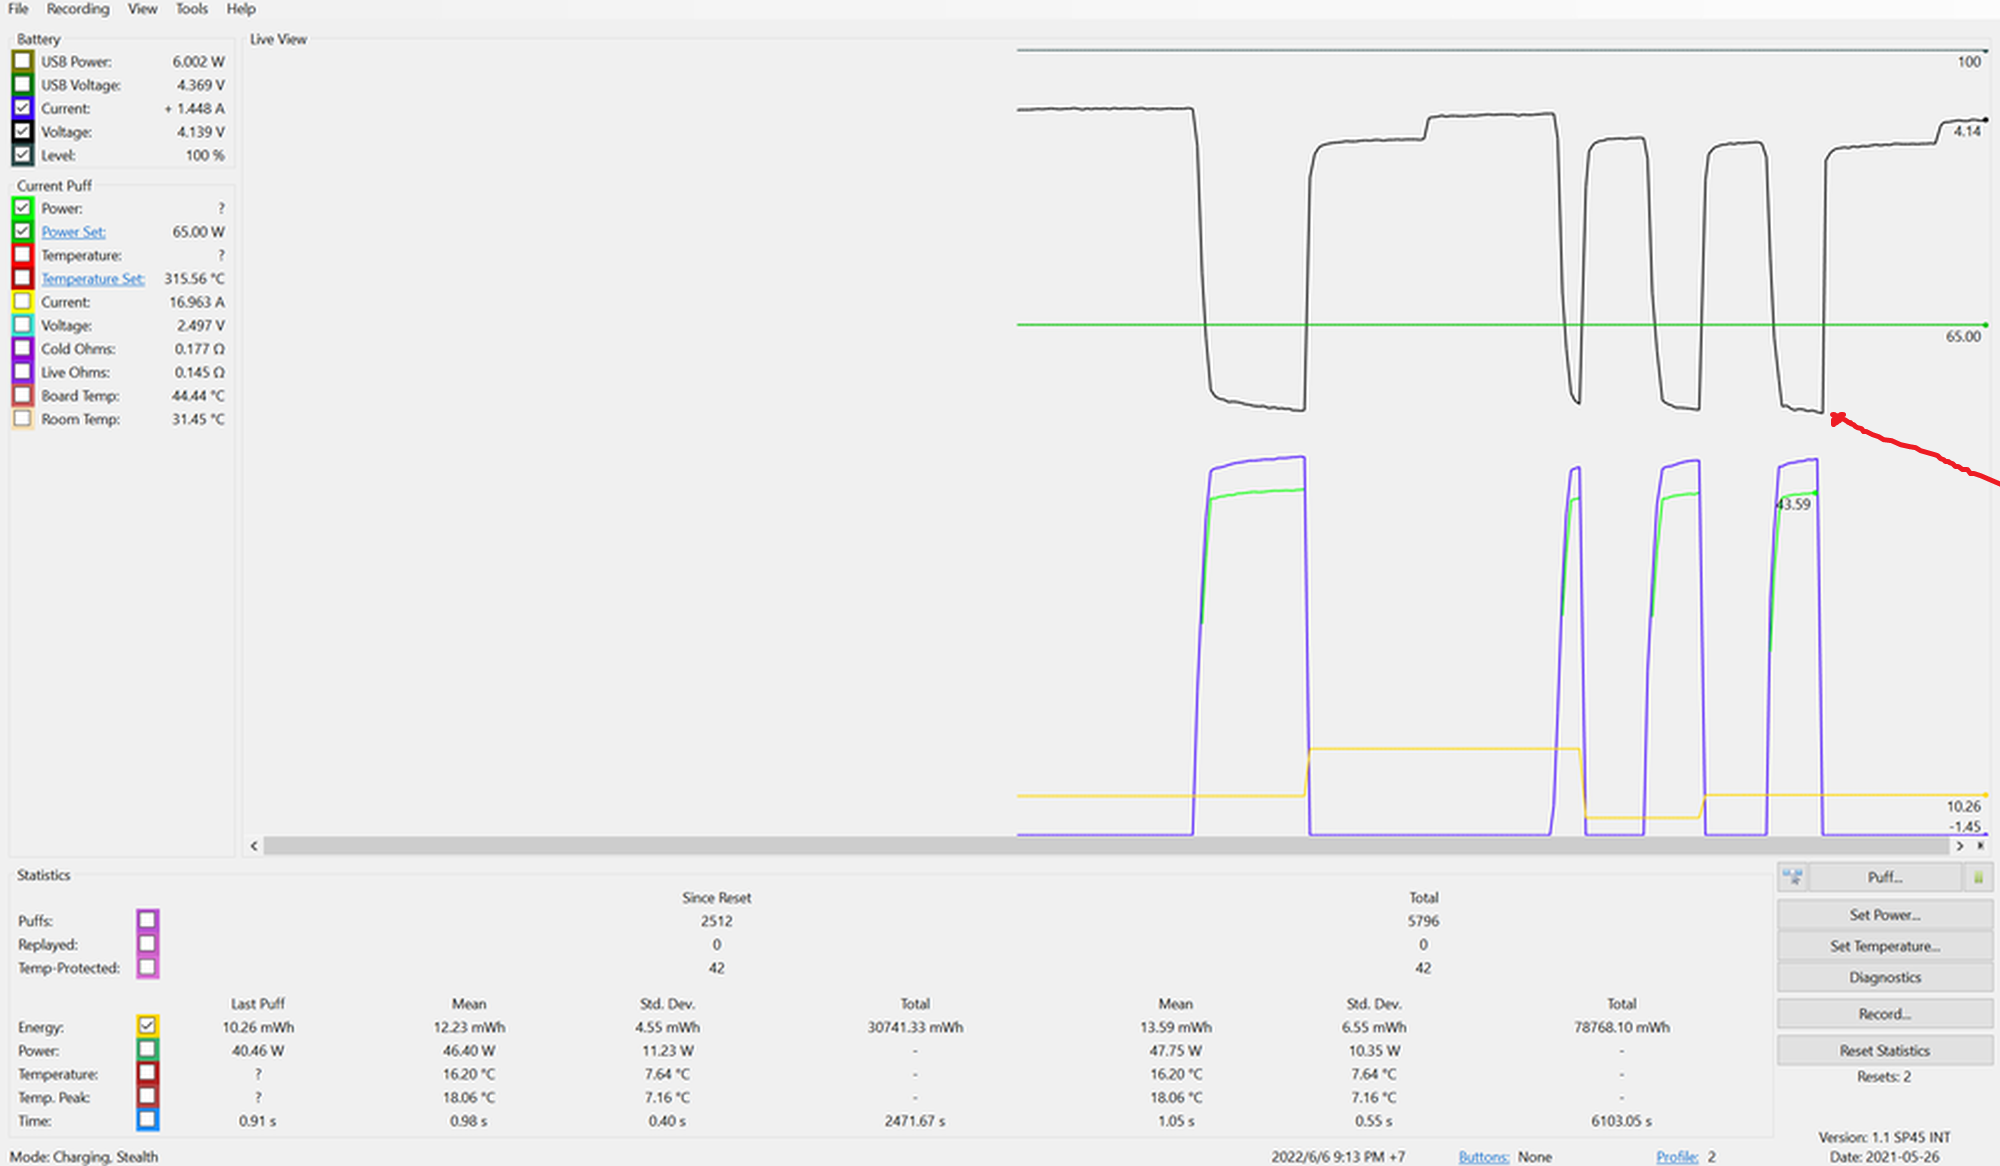Enable the Board Temp checkbox
Image resolution: width=2000 pixels, height=1166 pixels.
22,395
